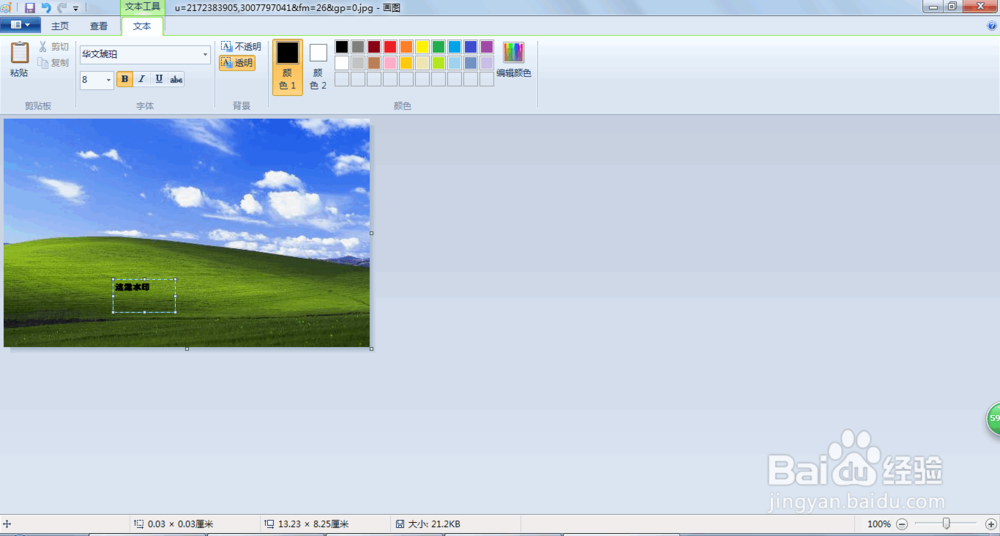The width and height of the screenshot is (1000, 536).
Task: Click the zoom slider handle
Action: point(946,524)
